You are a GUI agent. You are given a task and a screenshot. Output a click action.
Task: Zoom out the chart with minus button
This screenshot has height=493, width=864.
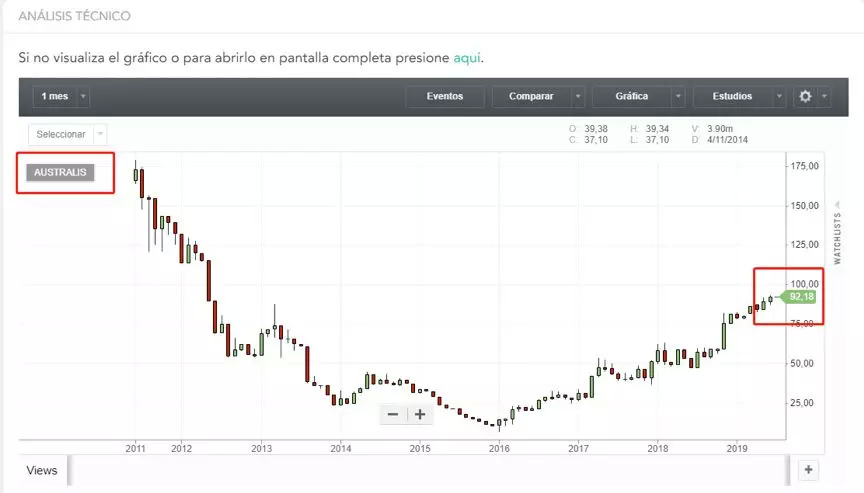[x=393, y=414]
